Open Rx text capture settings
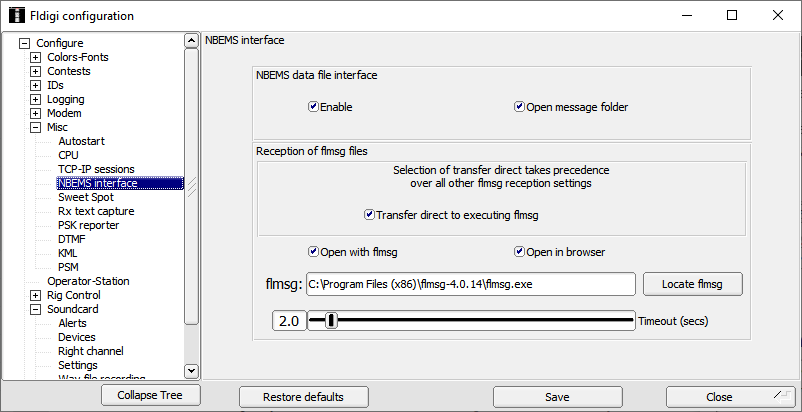Image resolution: width=802 pixels, height=412 pixels. [x=96, y=211]
